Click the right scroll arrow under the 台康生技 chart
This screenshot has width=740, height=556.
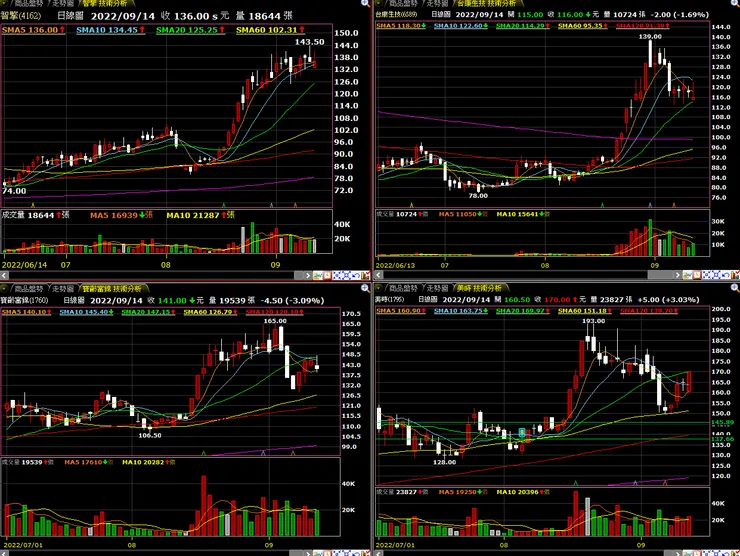(678, 275)
